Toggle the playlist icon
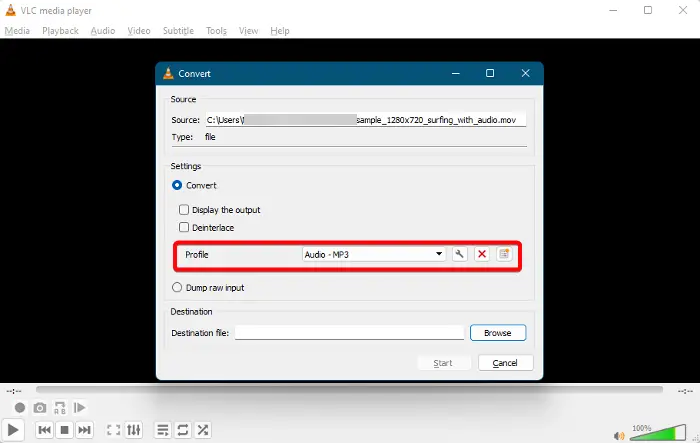 click(x=163, y=430)
